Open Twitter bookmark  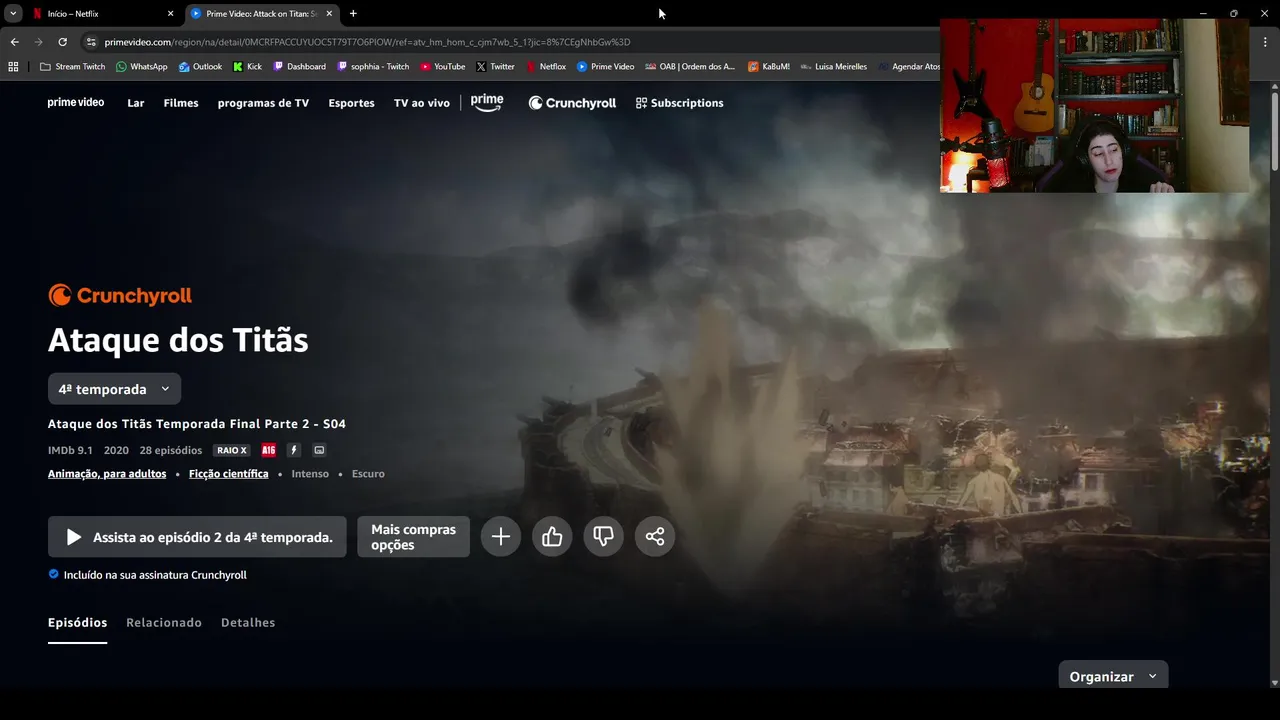click(495, 67)
